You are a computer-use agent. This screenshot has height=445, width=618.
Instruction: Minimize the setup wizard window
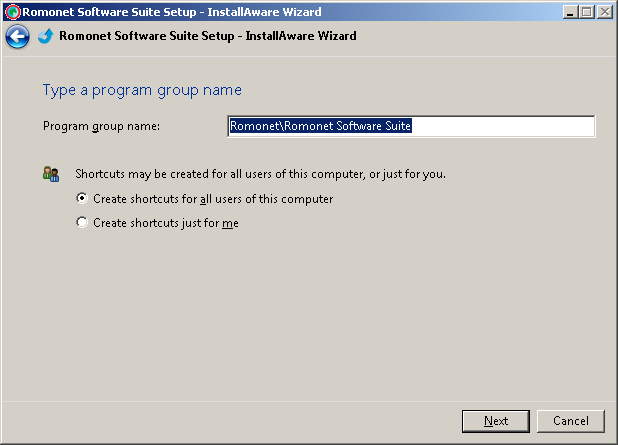(x=570, y=12)
